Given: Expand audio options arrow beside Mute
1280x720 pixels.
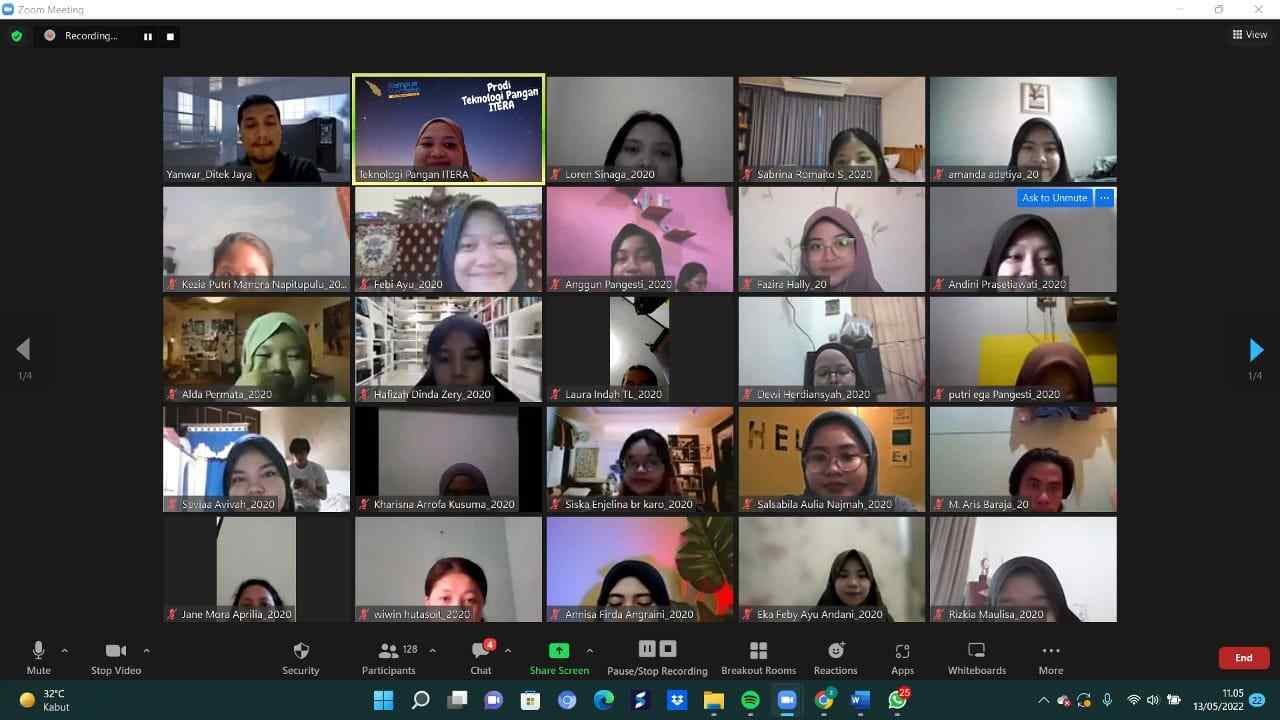Looking at the screenshot, I should [65, 650].
